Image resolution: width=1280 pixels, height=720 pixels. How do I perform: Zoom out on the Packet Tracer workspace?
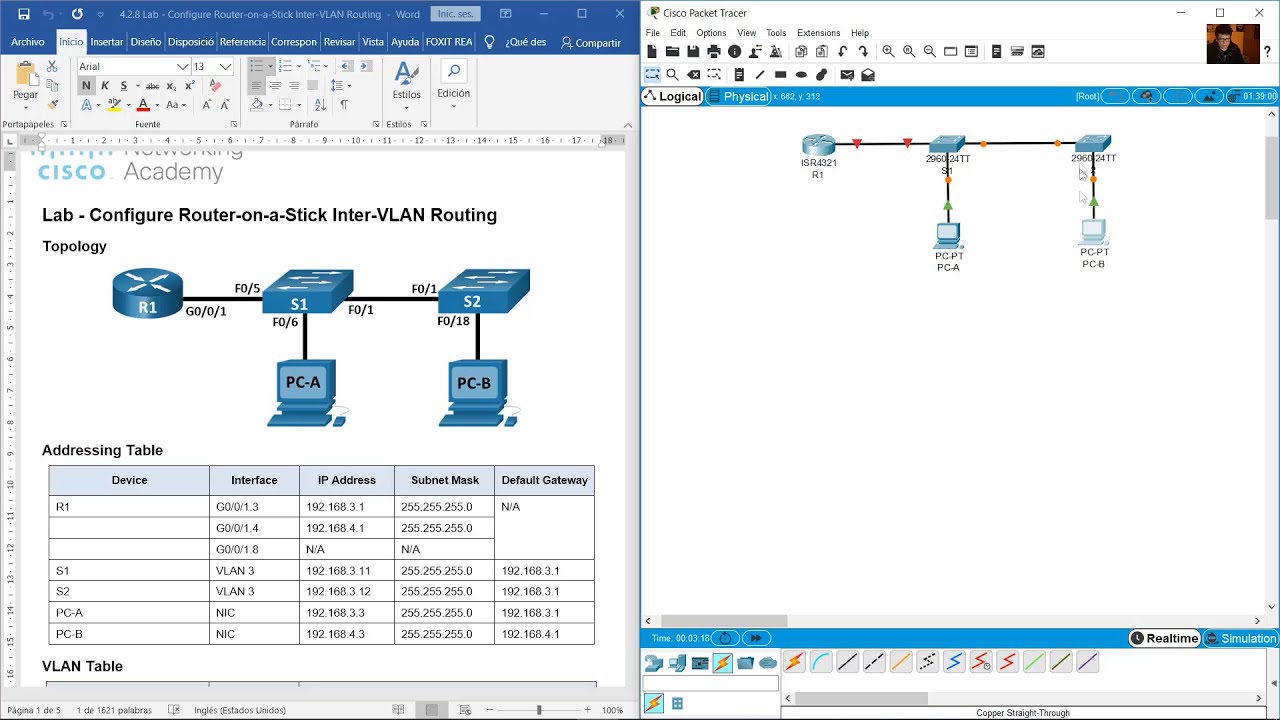(x=930, y=51)
